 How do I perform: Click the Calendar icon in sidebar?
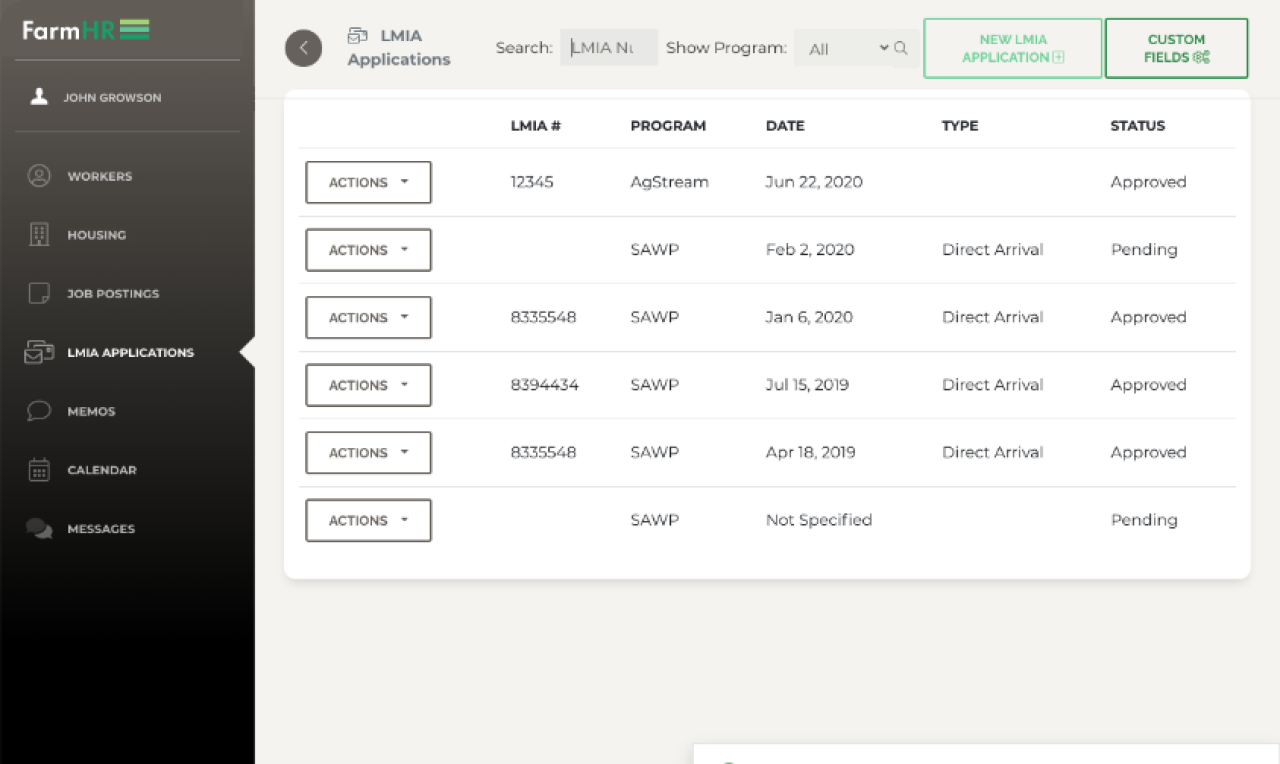pyautogui.click(x=39, y=470)
